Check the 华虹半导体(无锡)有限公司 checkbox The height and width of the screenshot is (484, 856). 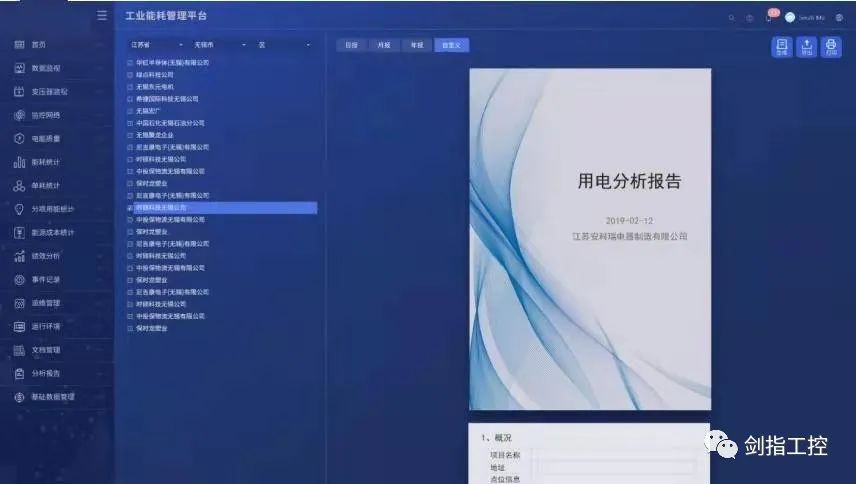pyautogui.click(x=130, y=63)
